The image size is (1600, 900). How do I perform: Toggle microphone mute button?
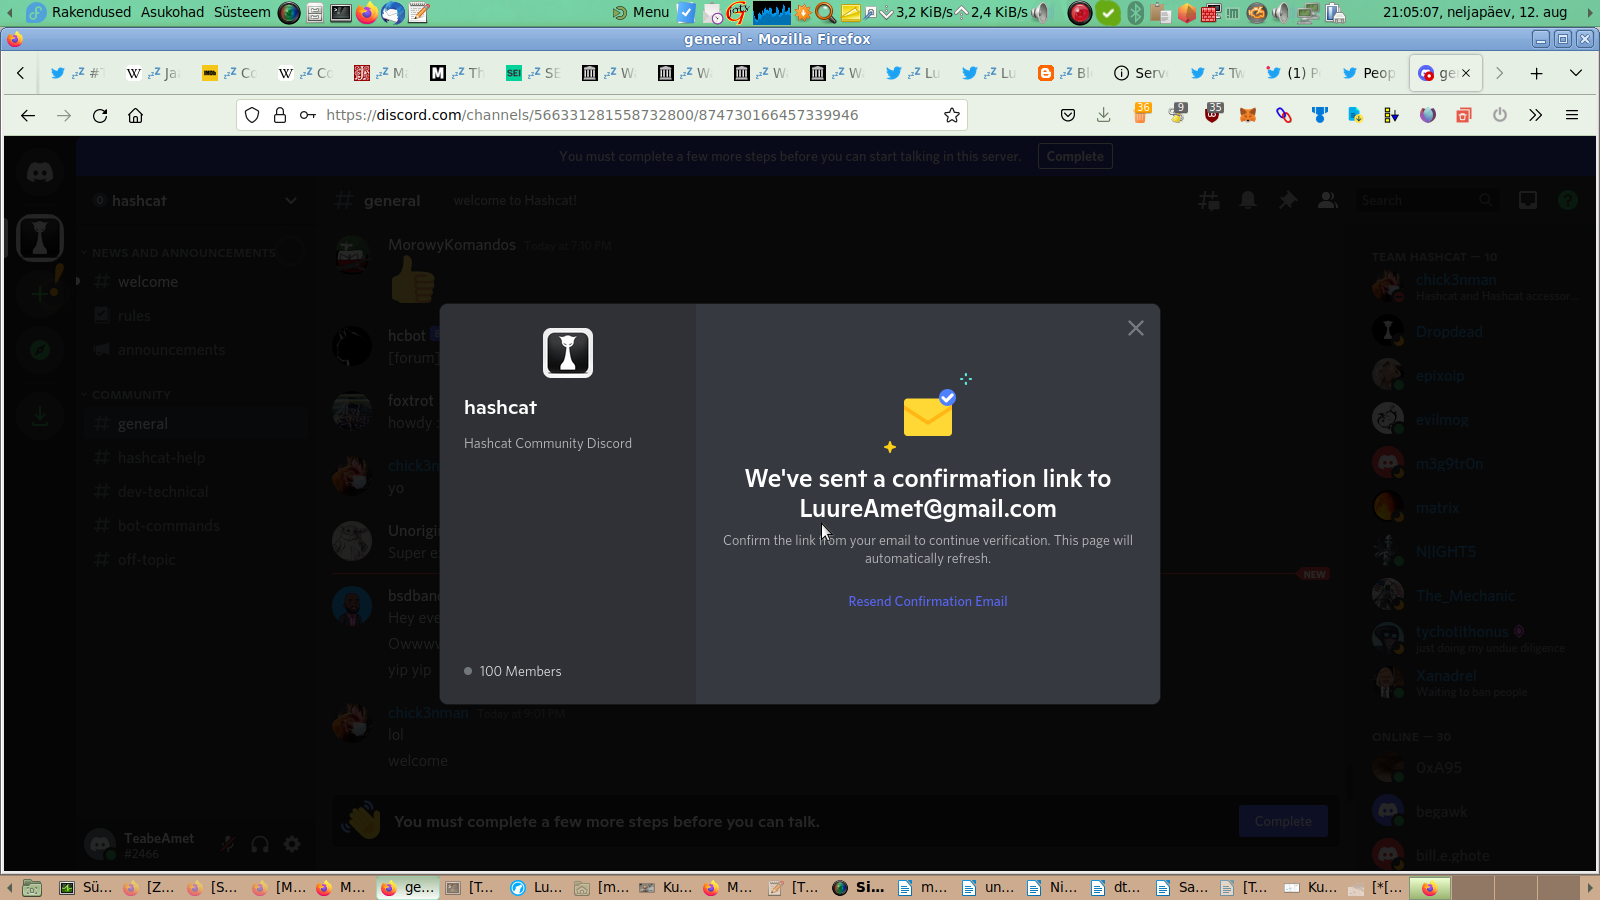pyautogui.click(x=228, y=844)
